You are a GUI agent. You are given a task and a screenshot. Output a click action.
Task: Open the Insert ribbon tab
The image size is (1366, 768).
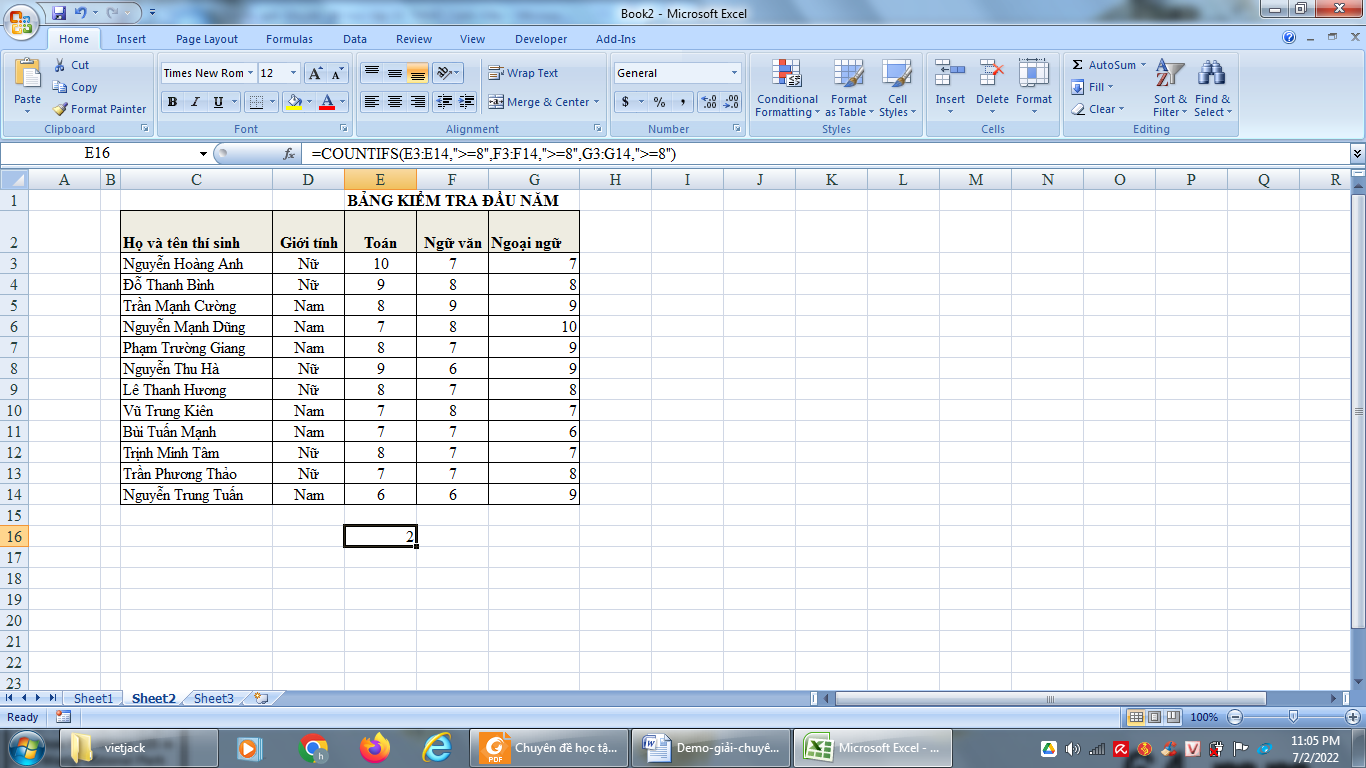[x=131, y=39]
